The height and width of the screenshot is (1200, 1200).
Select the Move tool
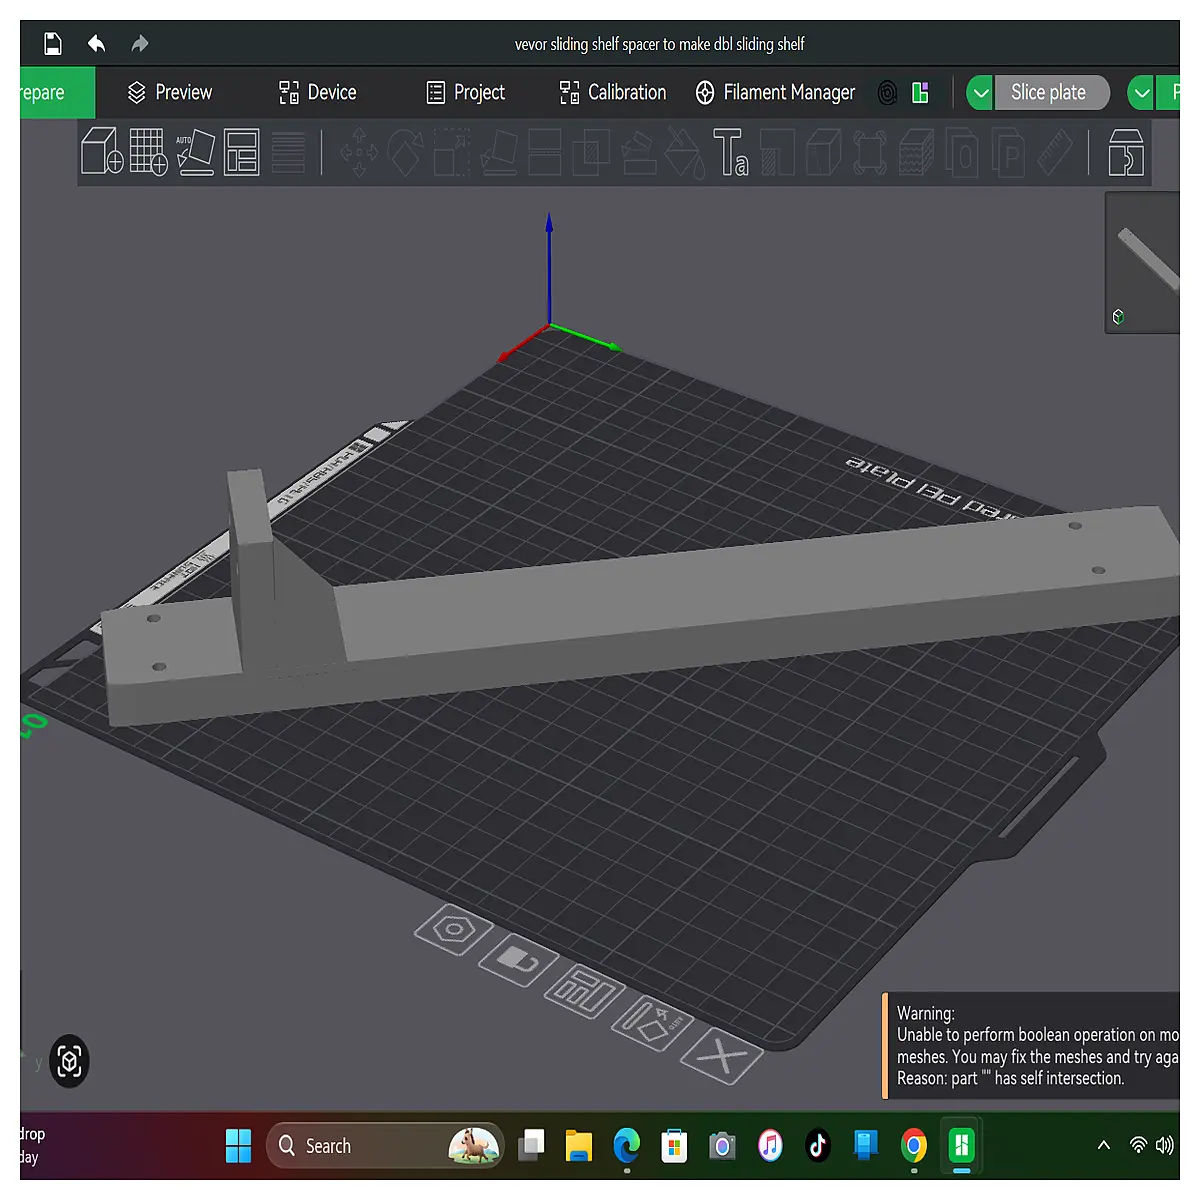click(x=358, y=152)
